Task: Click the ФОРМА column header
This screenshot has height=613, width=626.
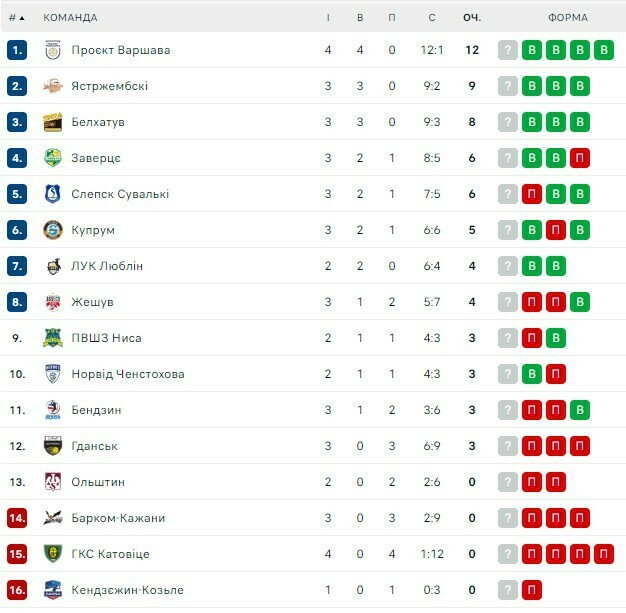Action: (568, 17)
